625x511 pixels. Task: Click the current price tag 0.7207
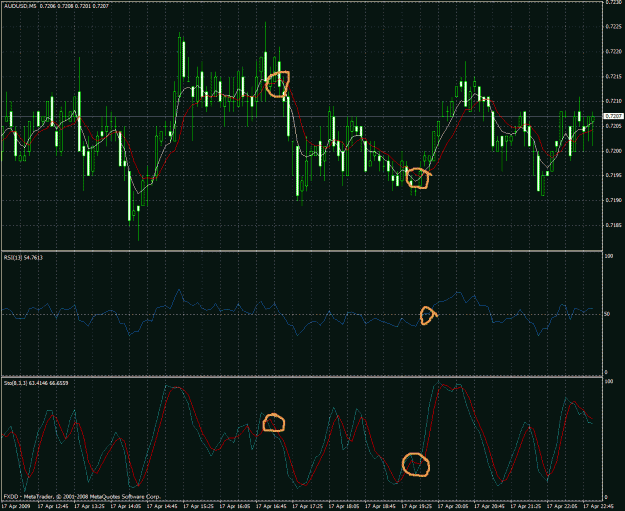point(614,116)
